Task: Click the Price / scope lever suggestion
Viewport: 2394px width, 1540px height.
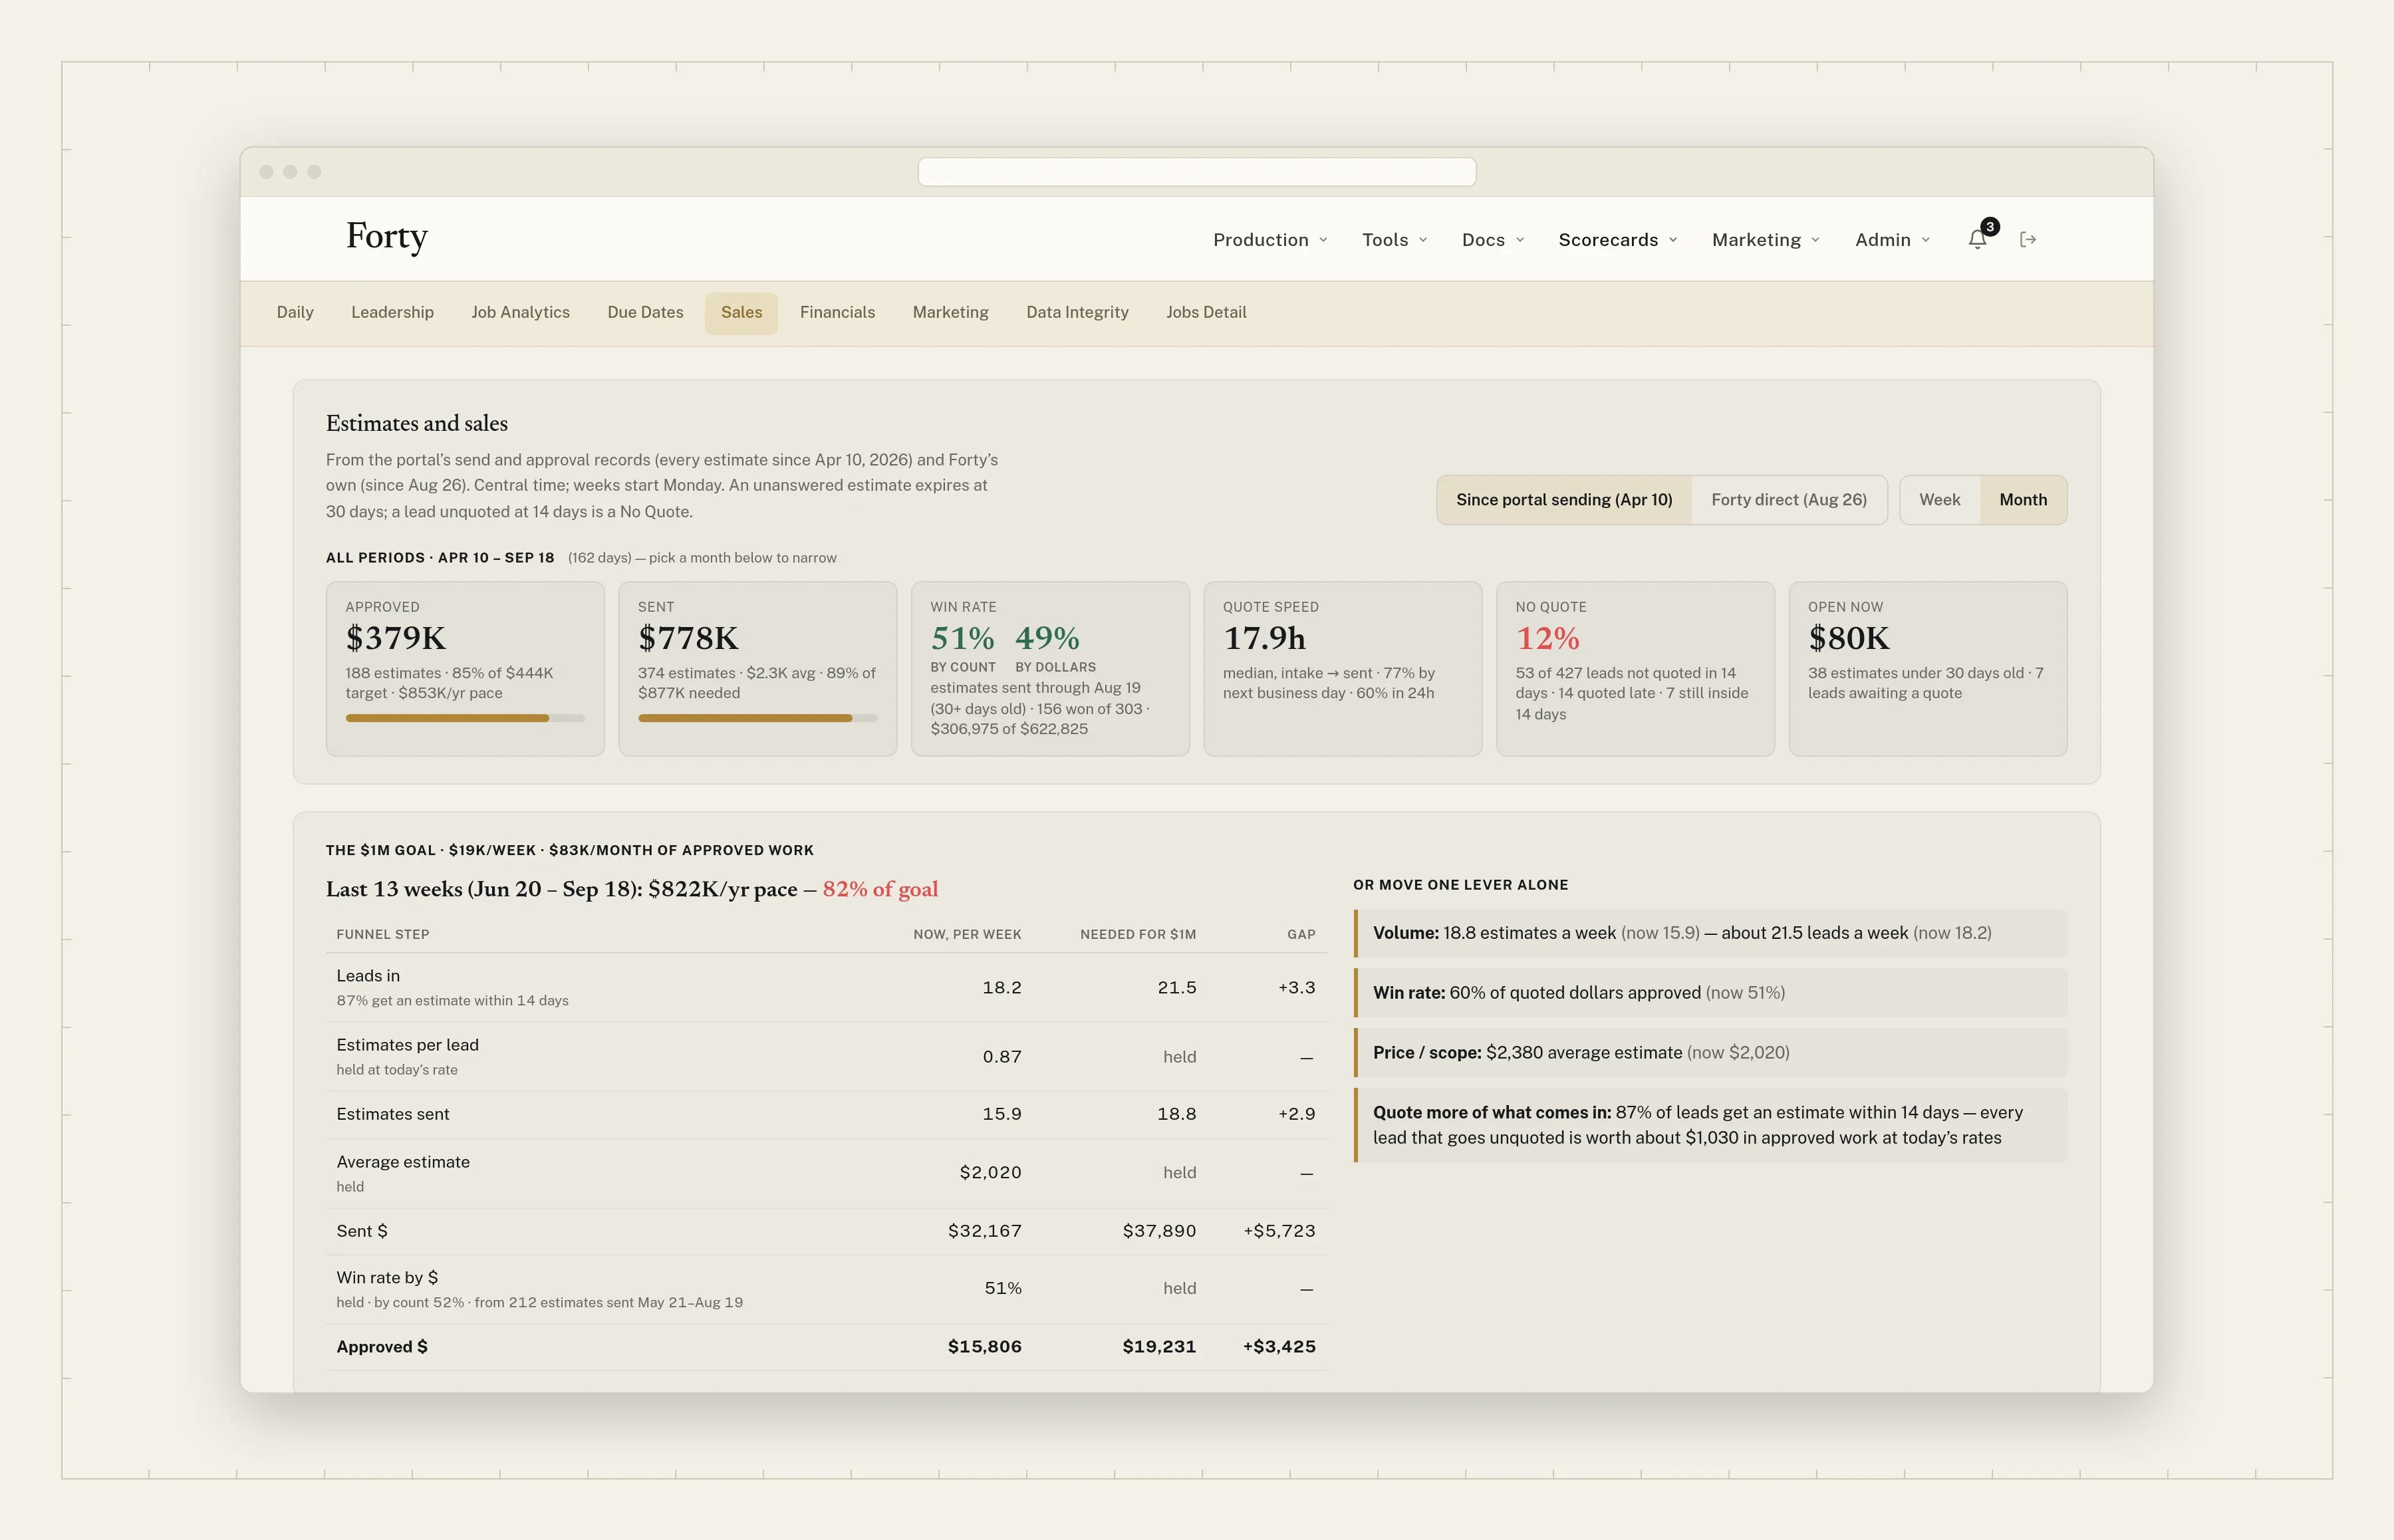Action: (x=1710, y=1053)
